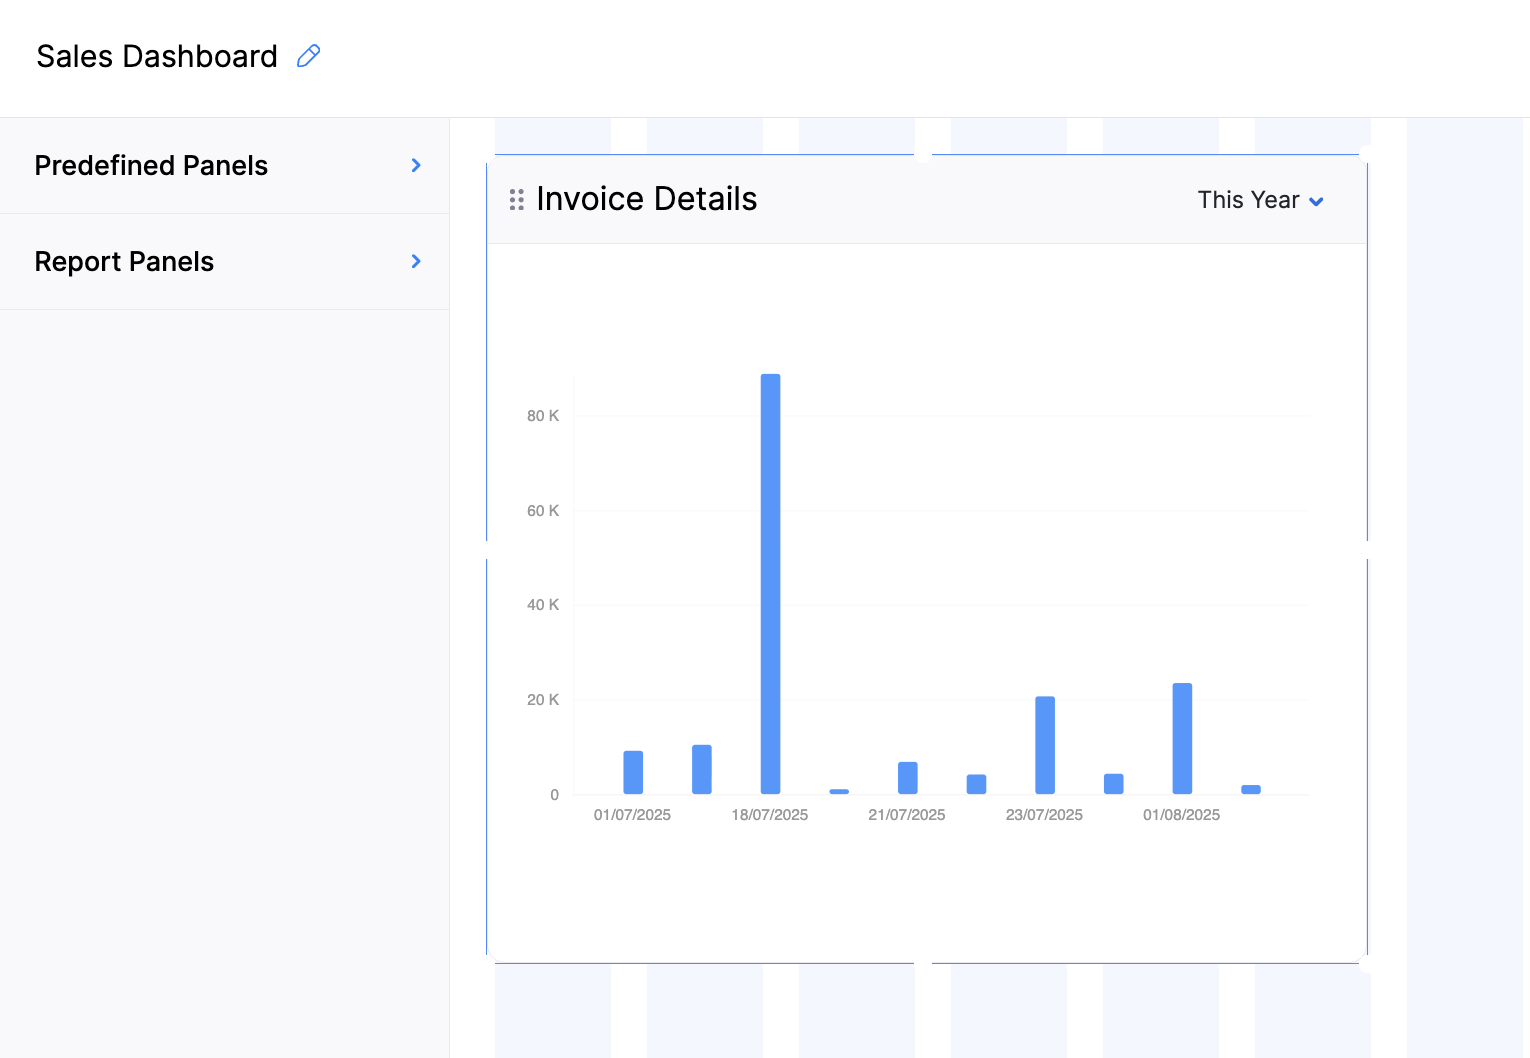1530x1058 pixels.
Task: Click the top-right corner resize handle
Action: [1365, 154]
